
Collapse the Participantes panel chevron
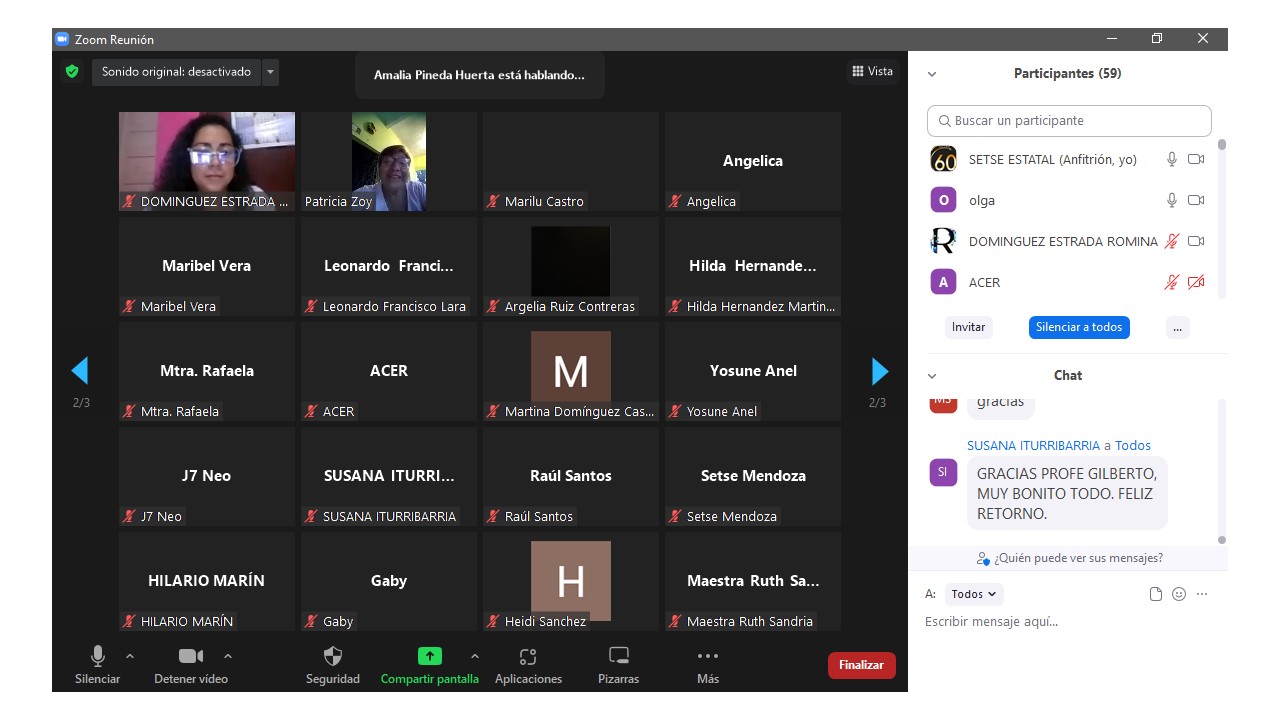[x=932, y=74]
